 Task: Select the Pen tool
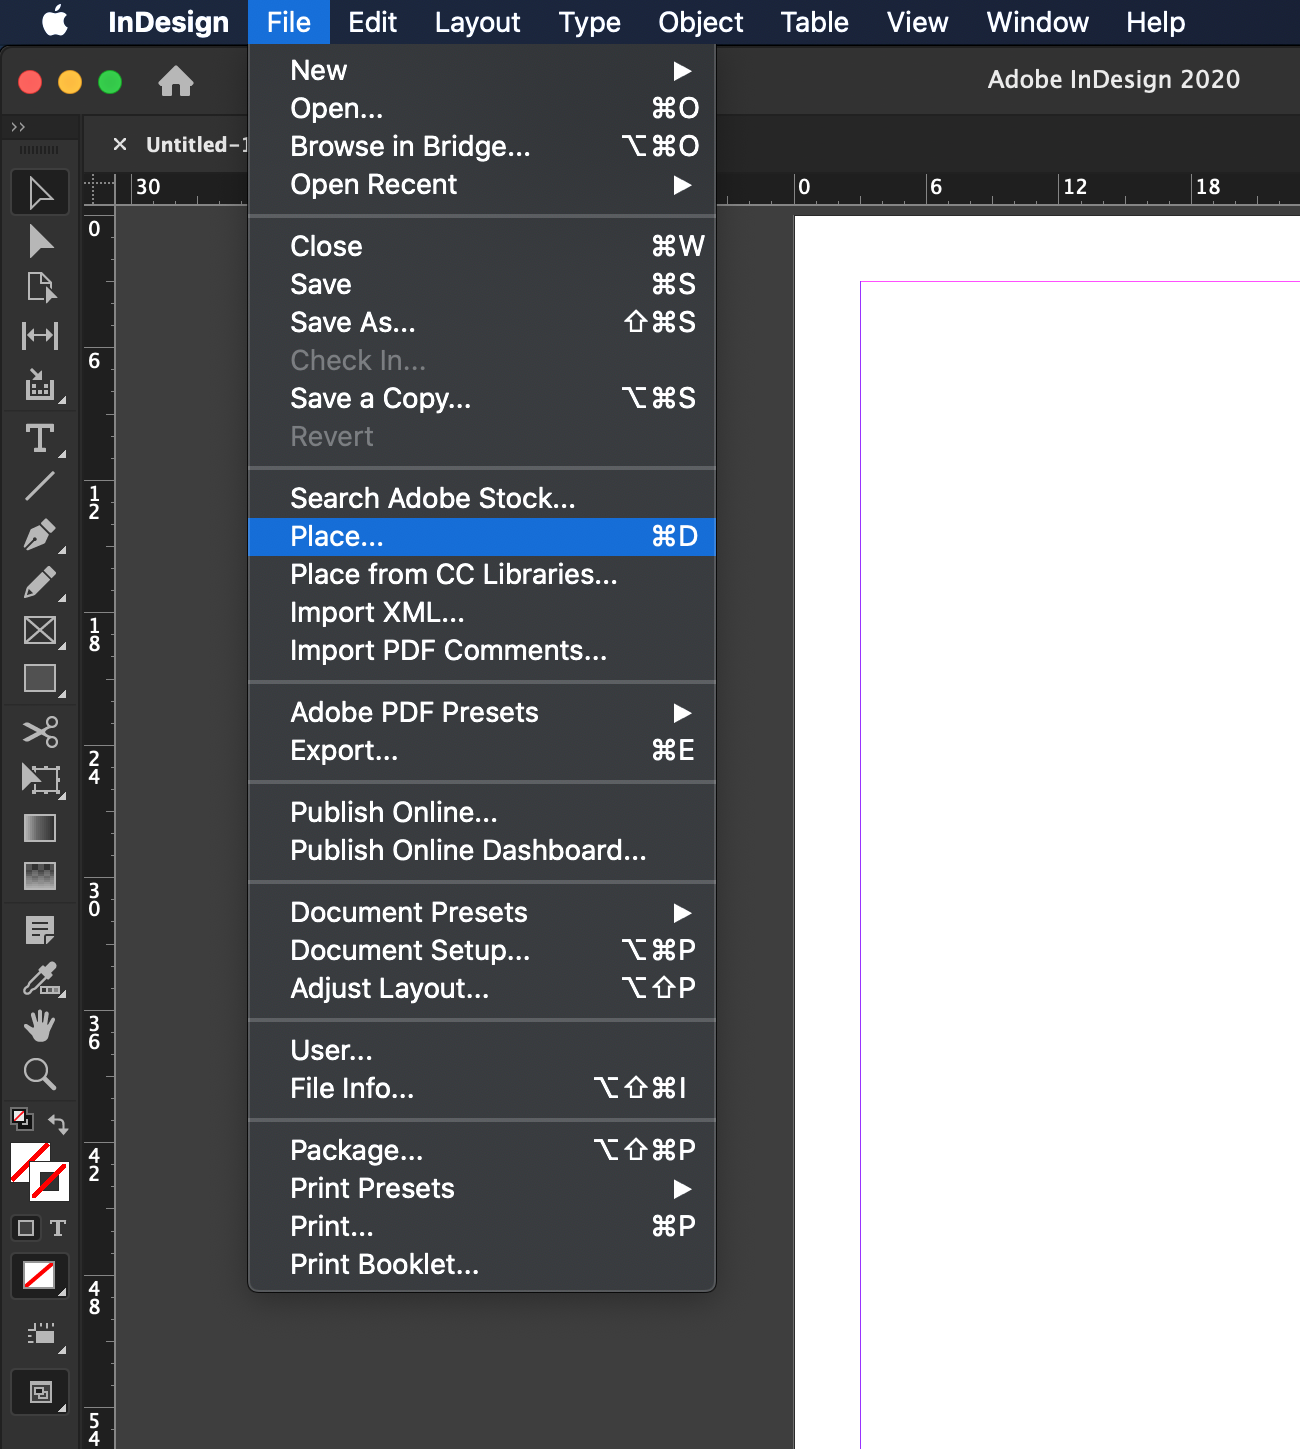click(40, 535)
